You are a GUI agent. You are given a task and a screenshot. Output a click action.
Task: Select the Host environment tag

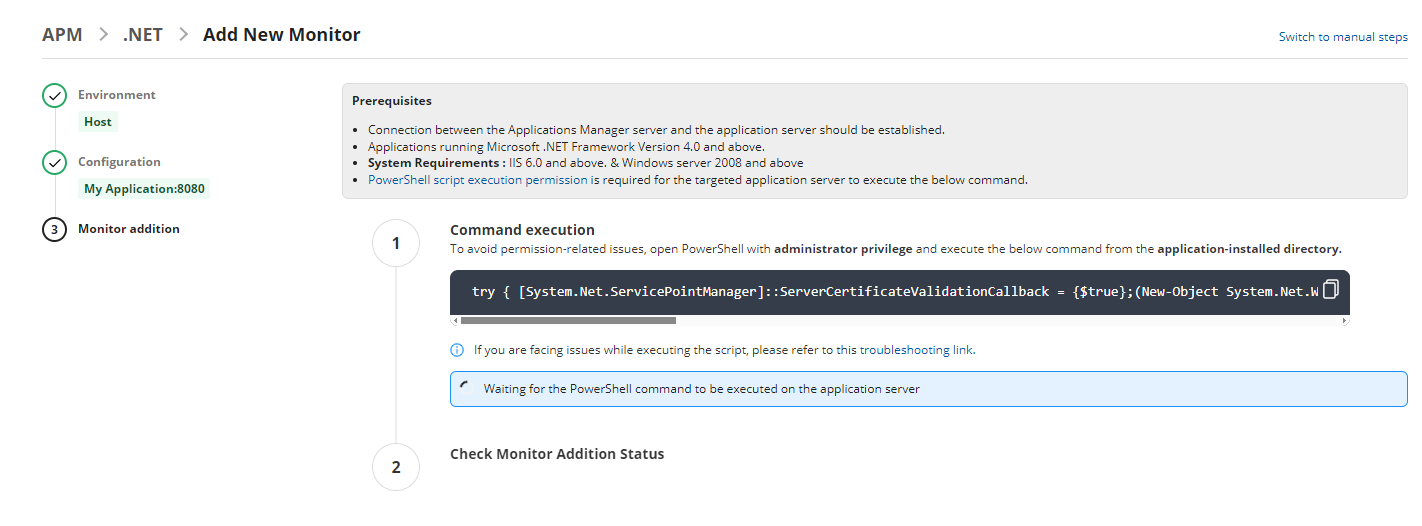(98, 122)
